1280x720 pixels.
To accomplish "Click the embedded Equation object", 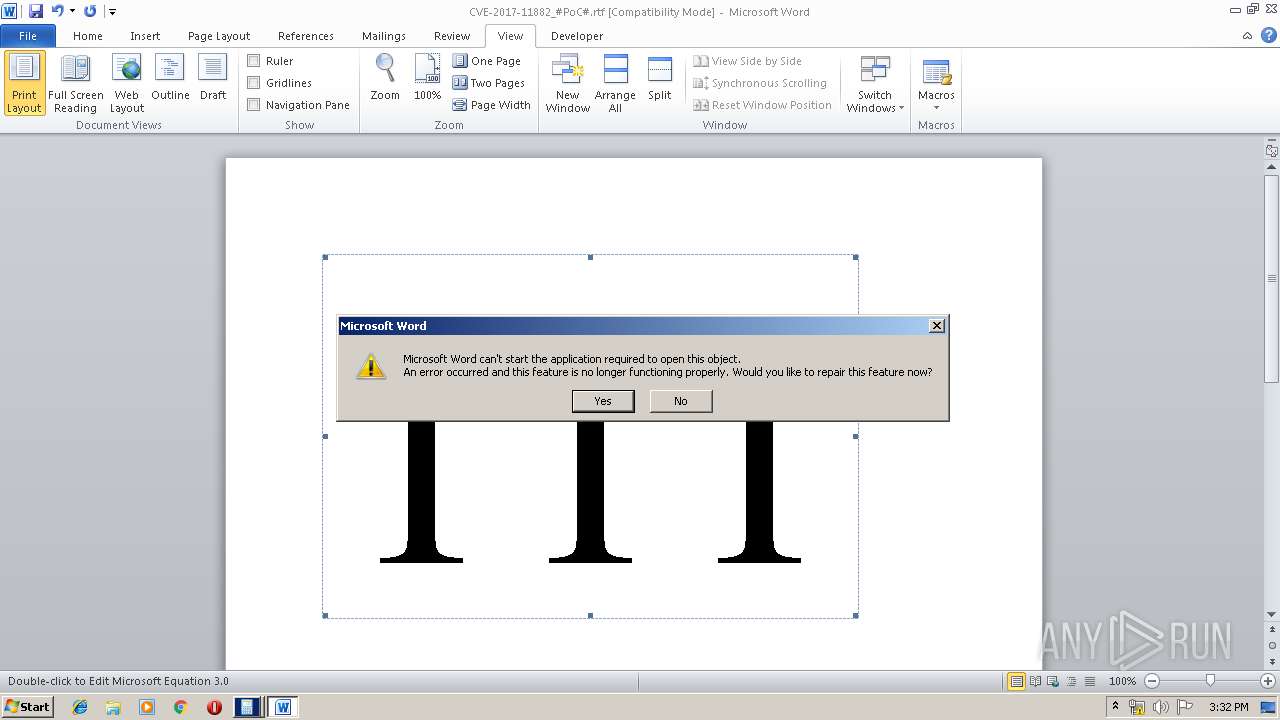I will 590,500.
